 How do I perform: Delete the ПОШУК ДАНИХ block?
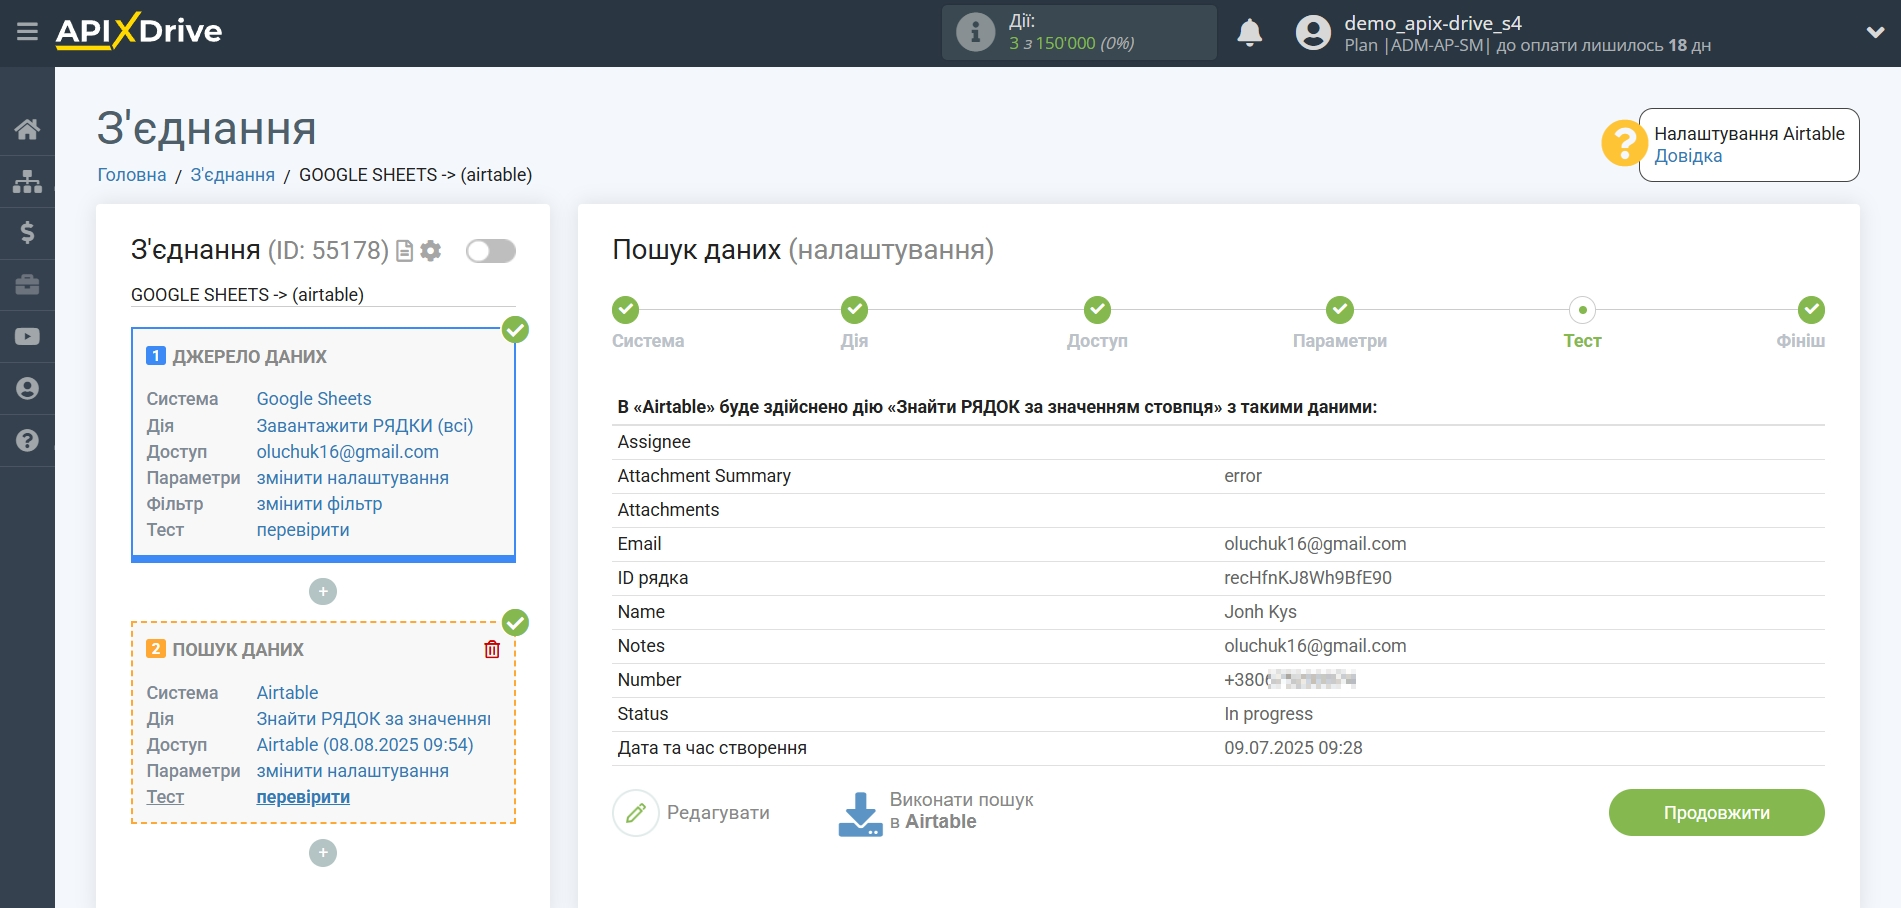coord(492,650)
